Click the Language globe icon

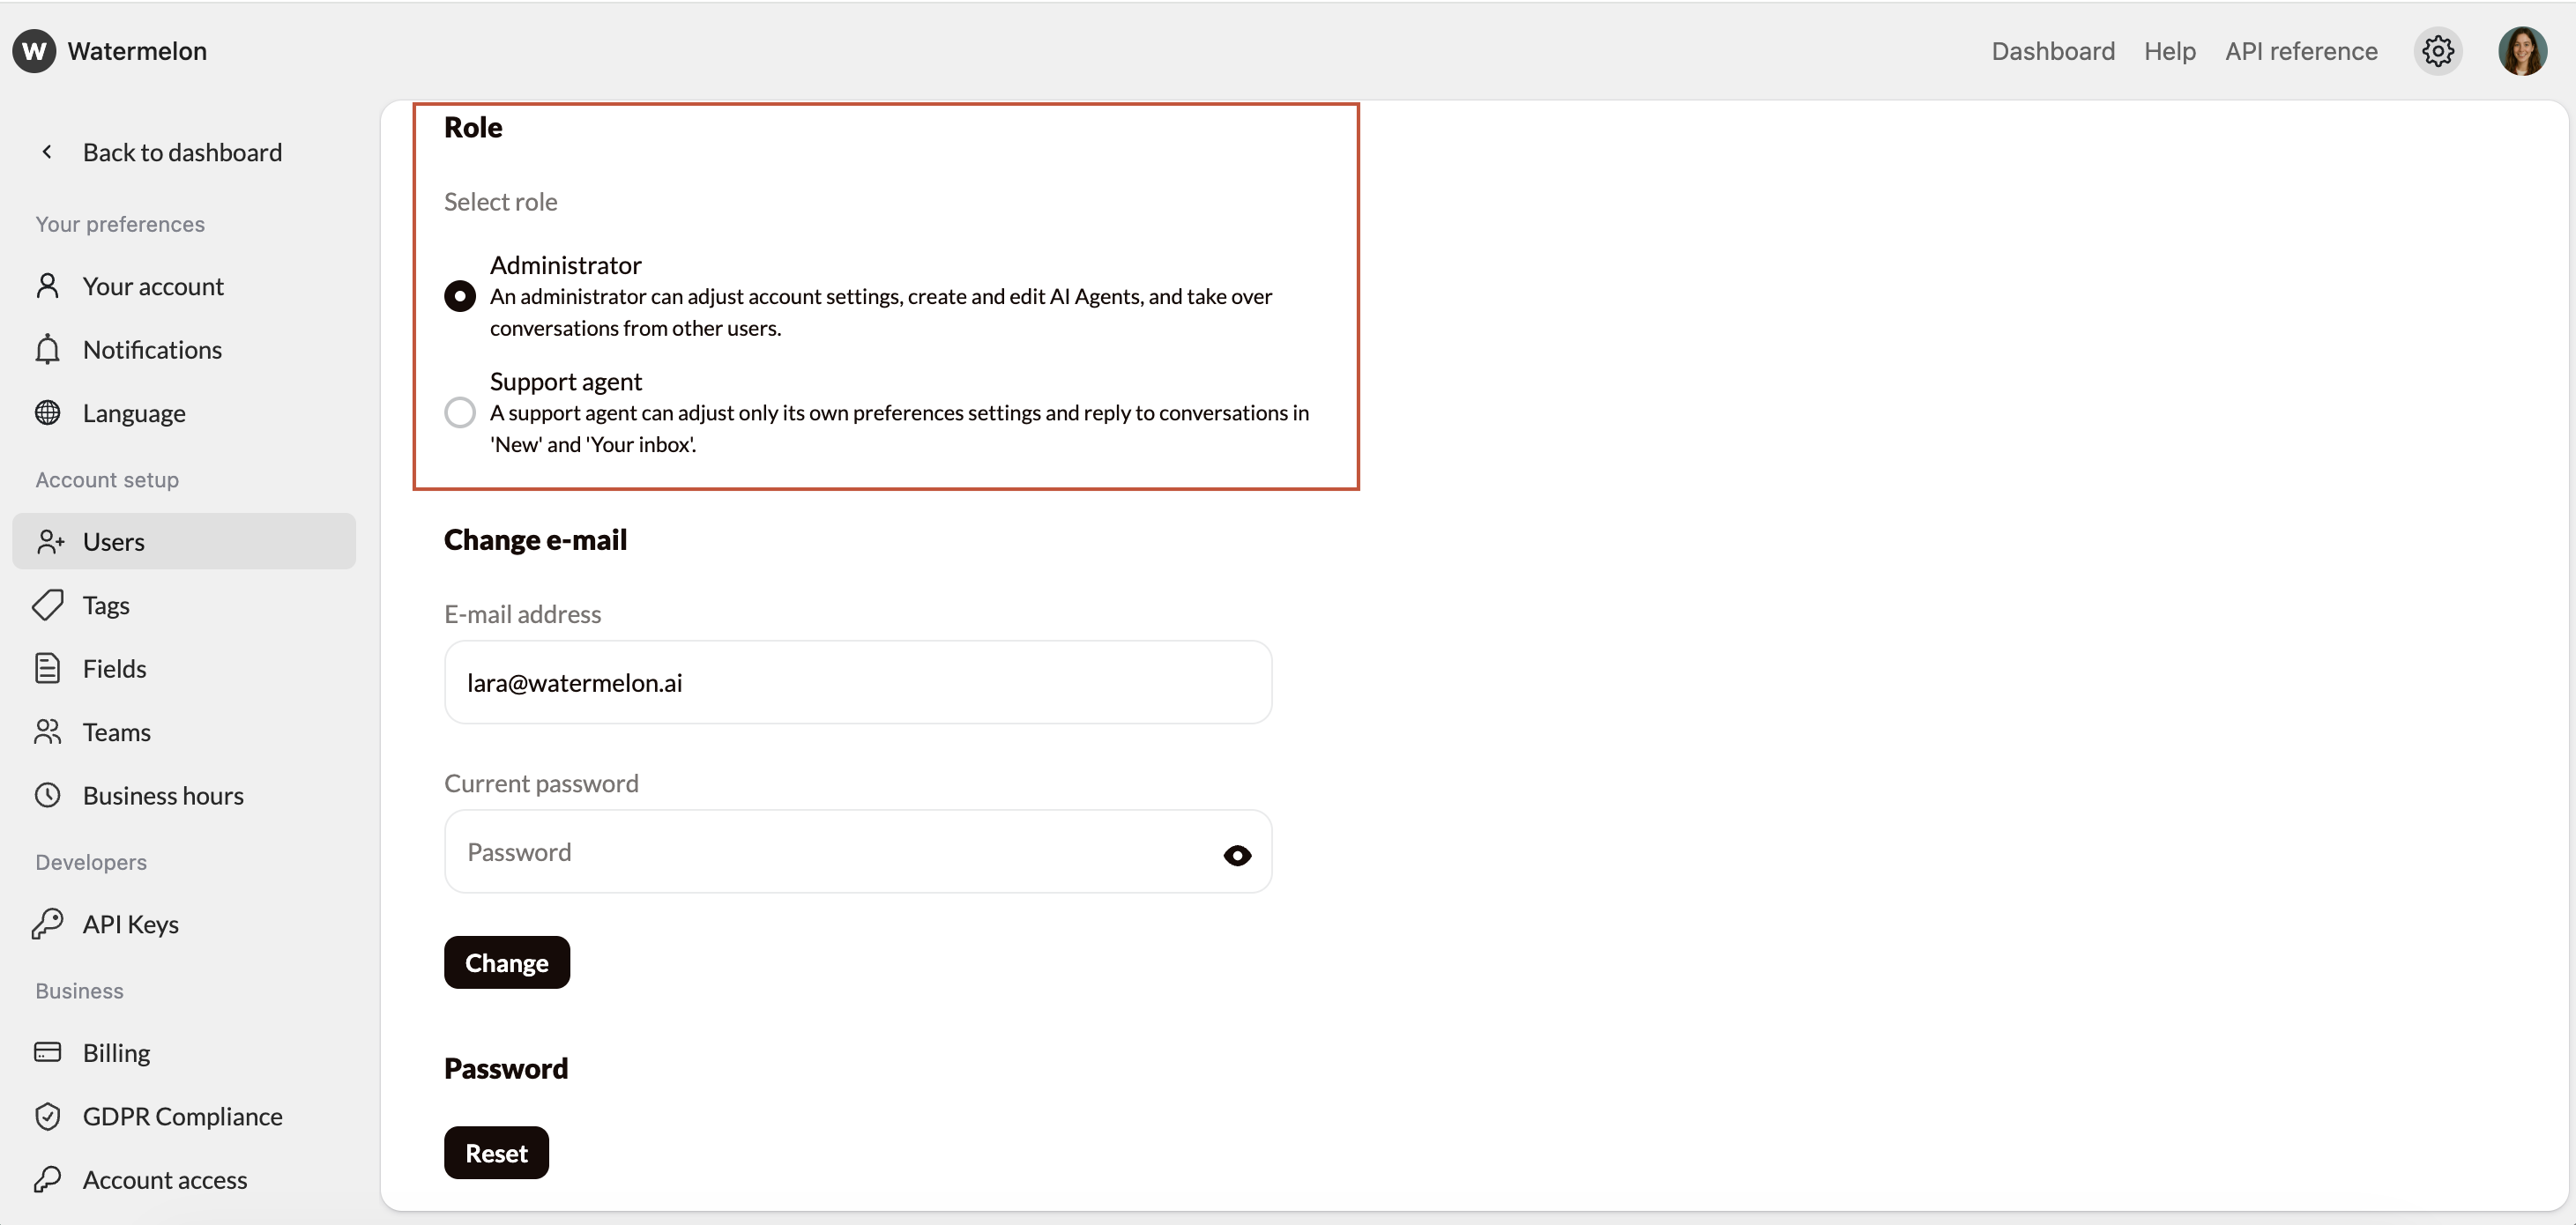[x=47, y=413]
